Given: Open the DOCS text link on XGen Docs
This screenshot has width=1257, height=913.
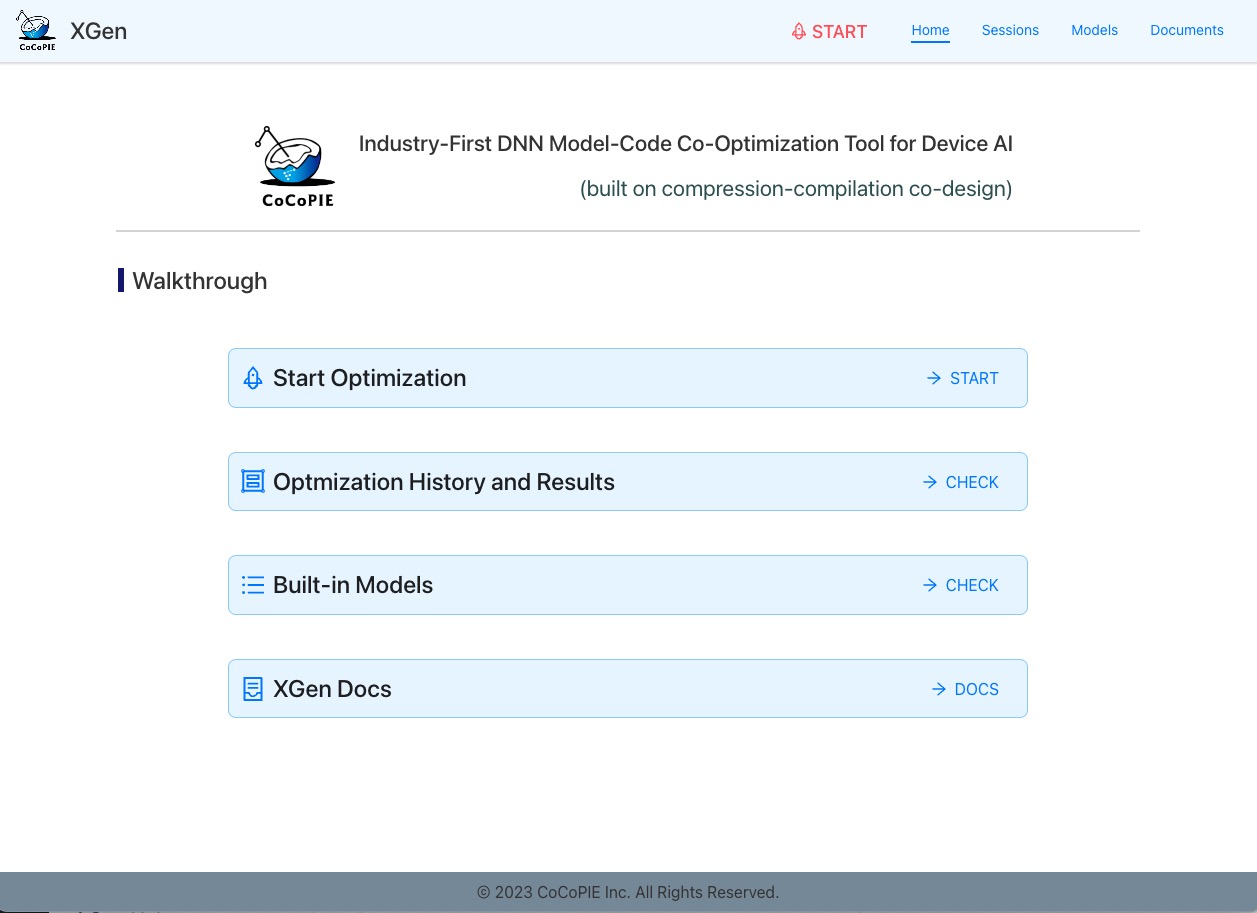Looking at the screenshot, I should click(977, 689).
